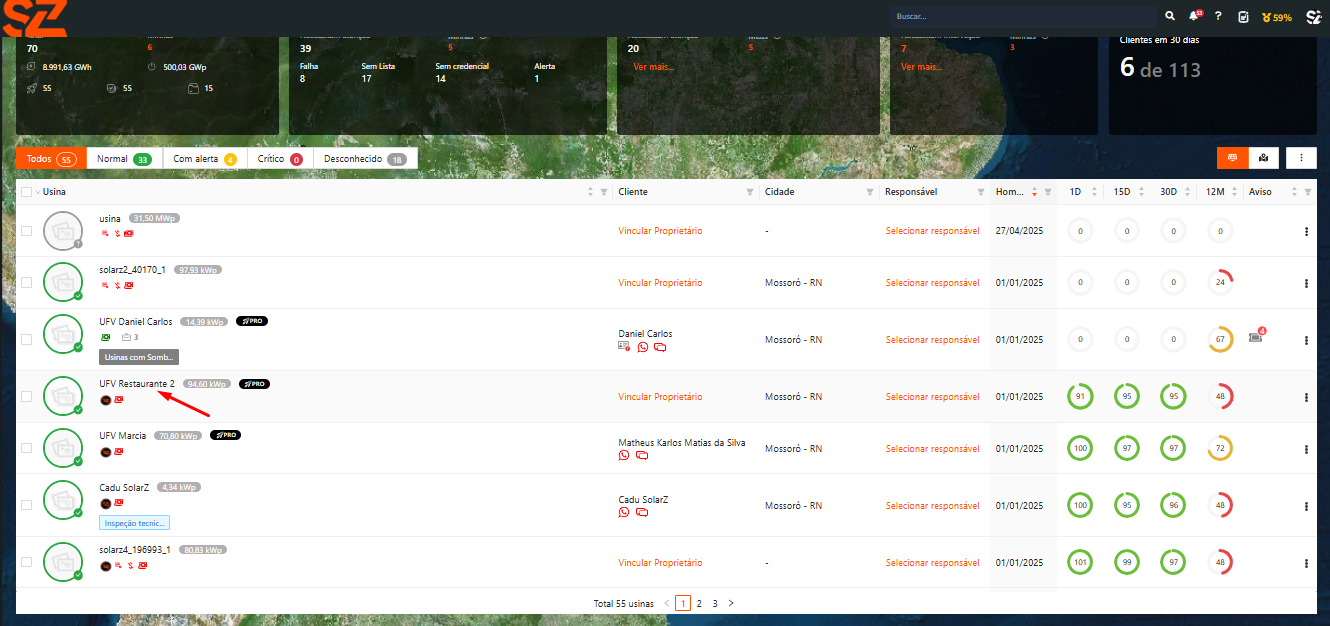Switch to the map view icon
The image size is (1330, 626).
(x=1264, y=158)
